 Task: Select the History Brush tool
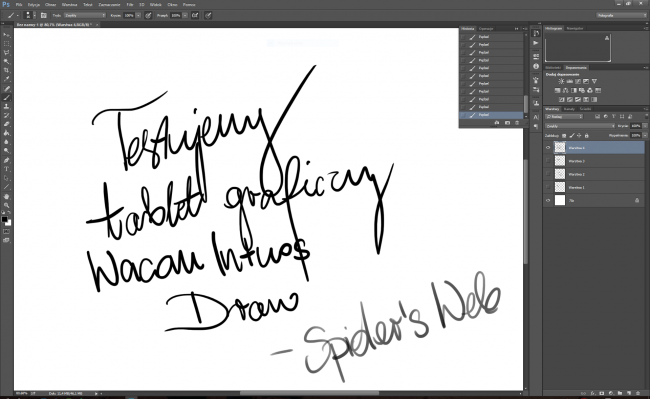(x=6, y=115)
